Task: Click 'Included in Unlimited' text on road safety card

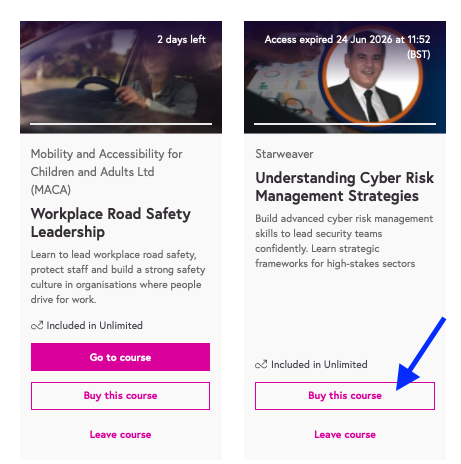Action: pyautogui.click(x=94, y=325)
